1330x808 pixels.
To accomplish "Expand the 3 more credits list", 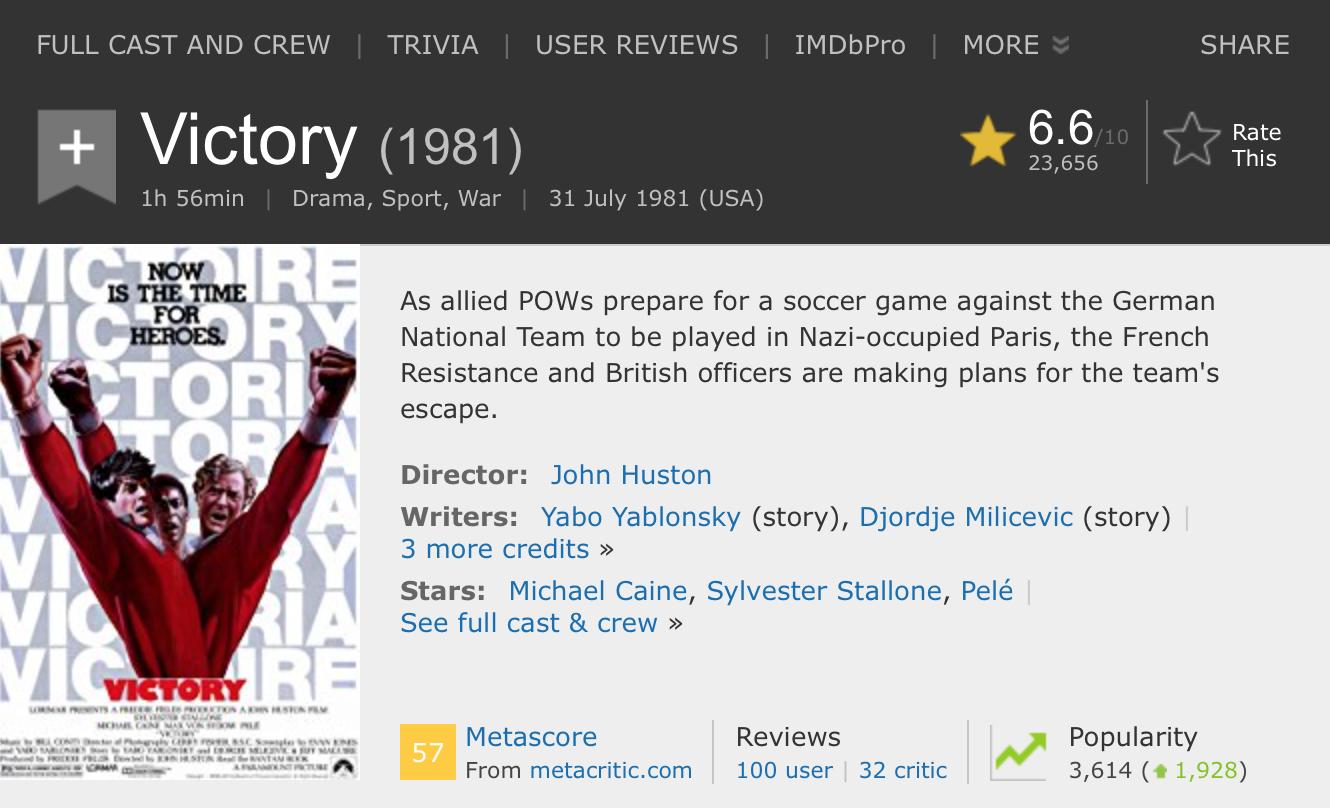I will [x=494, y=549].
